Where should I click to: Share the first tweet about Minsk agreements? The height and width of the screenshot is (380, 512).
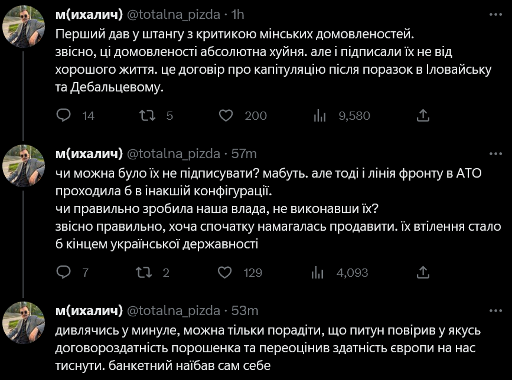[423, 115]
